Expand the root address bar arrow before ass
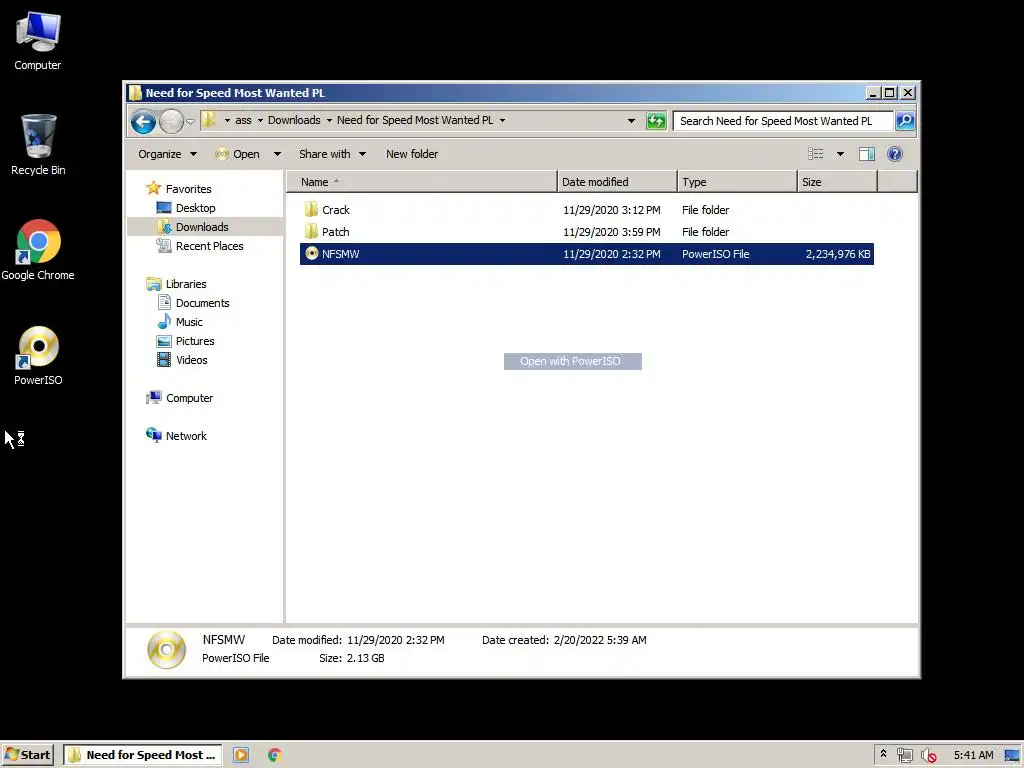The width and height of the screenshot is (1024, 768). point(227,120)
